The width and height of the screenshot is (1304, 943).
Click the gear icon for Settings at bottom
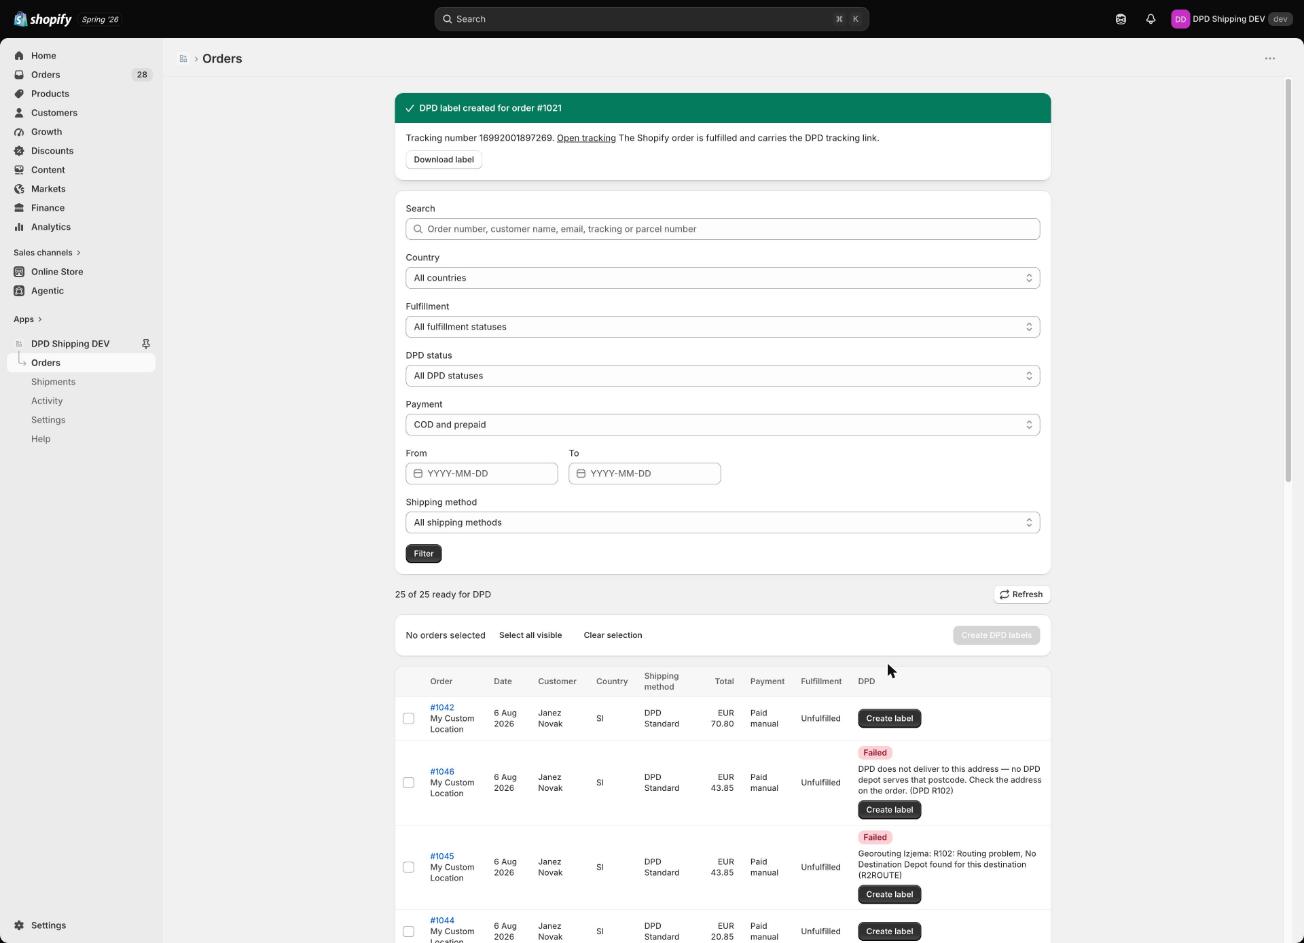19,926
